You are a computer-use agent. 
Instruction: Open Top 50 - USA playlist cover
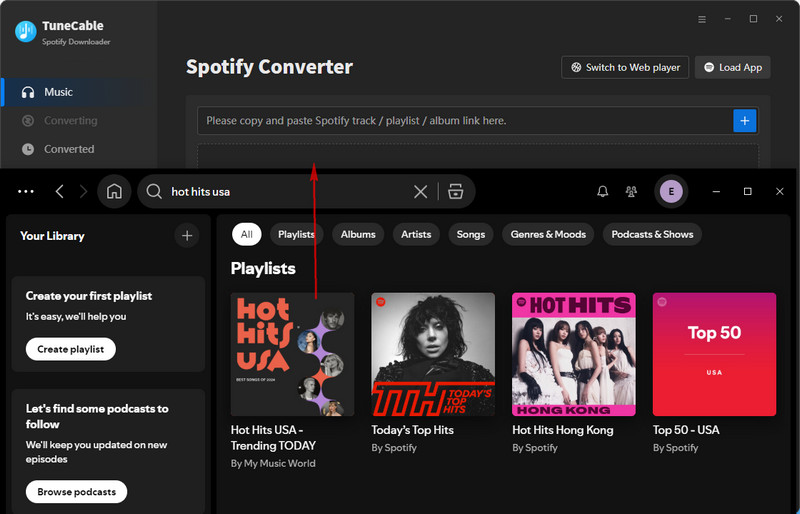[x=714, y=354]
